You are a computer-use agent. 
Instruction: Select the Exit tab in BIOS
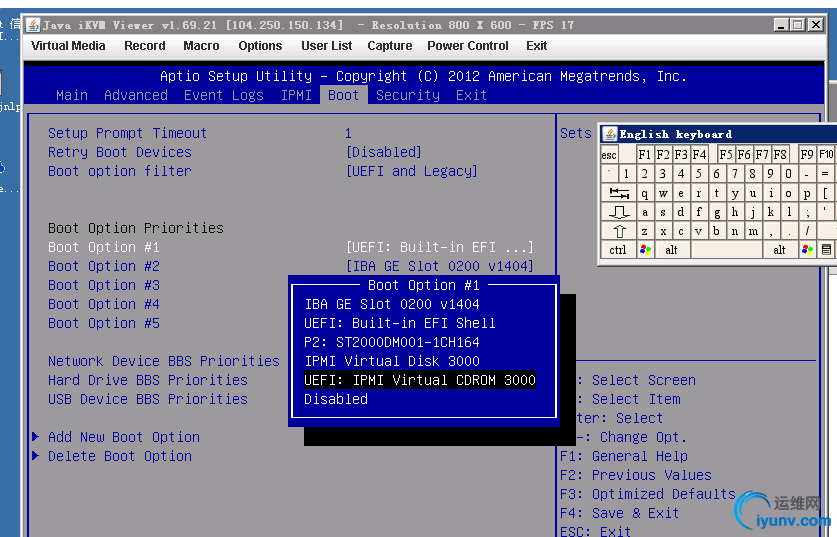tap(471, 95)
